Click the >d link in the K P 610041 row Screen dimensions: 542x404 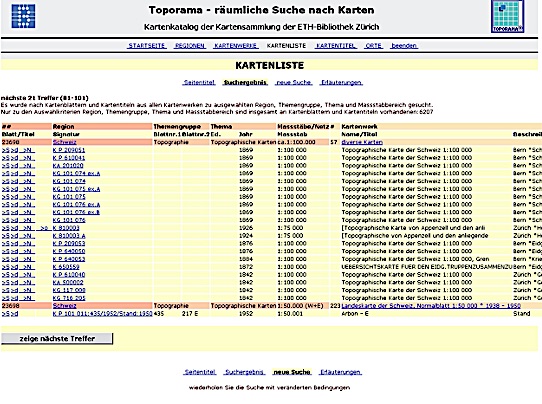pos(14,158)
